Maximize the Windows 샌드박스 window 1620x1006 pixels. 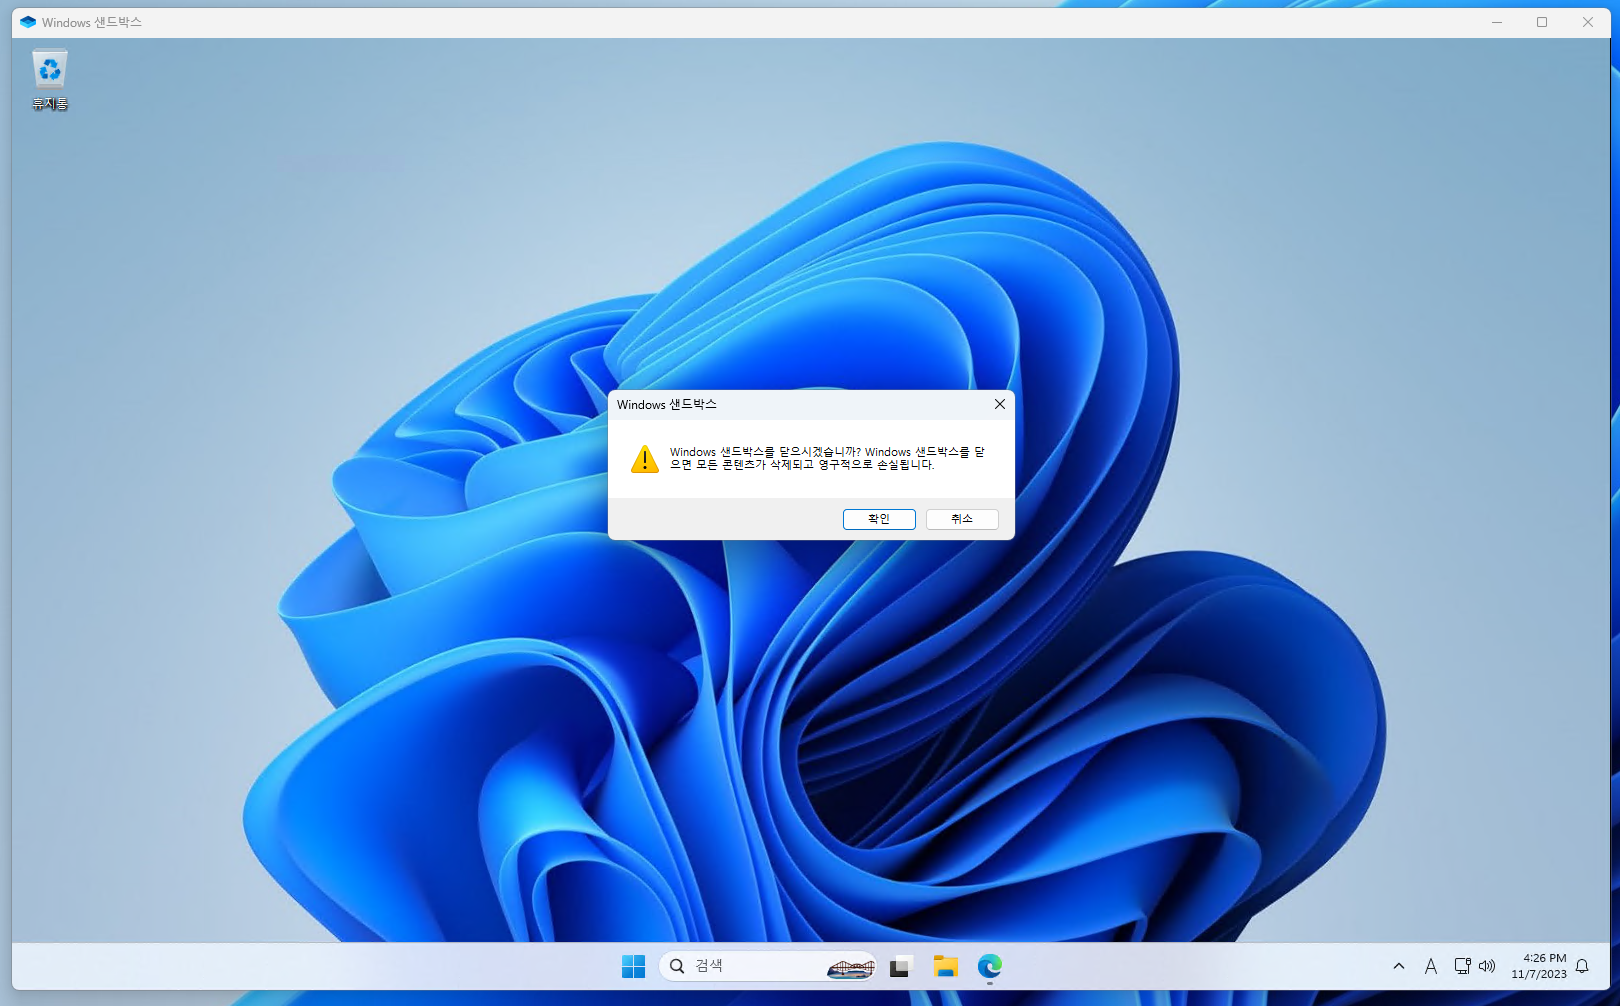(1542, 22)
